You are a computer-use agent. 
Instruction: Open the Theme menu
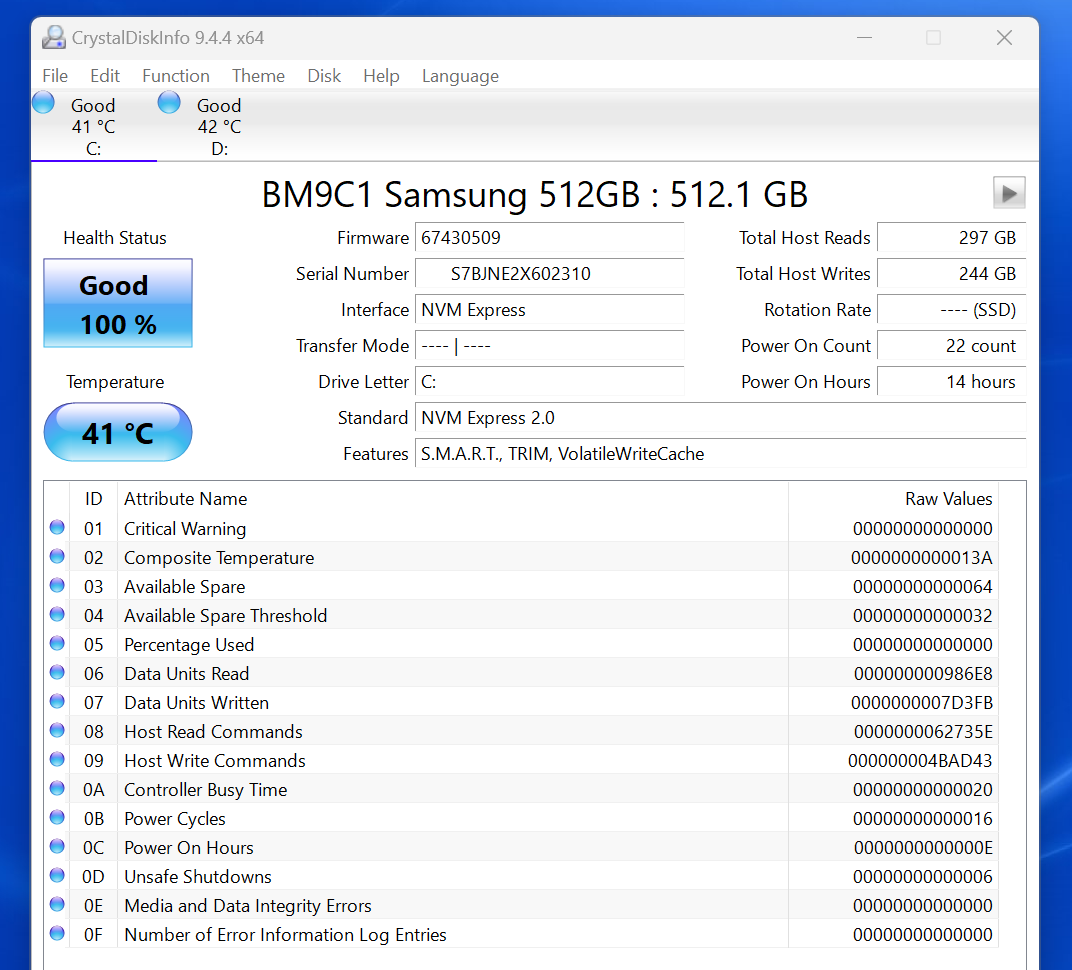pyautogui.click(x=258, y=76)
